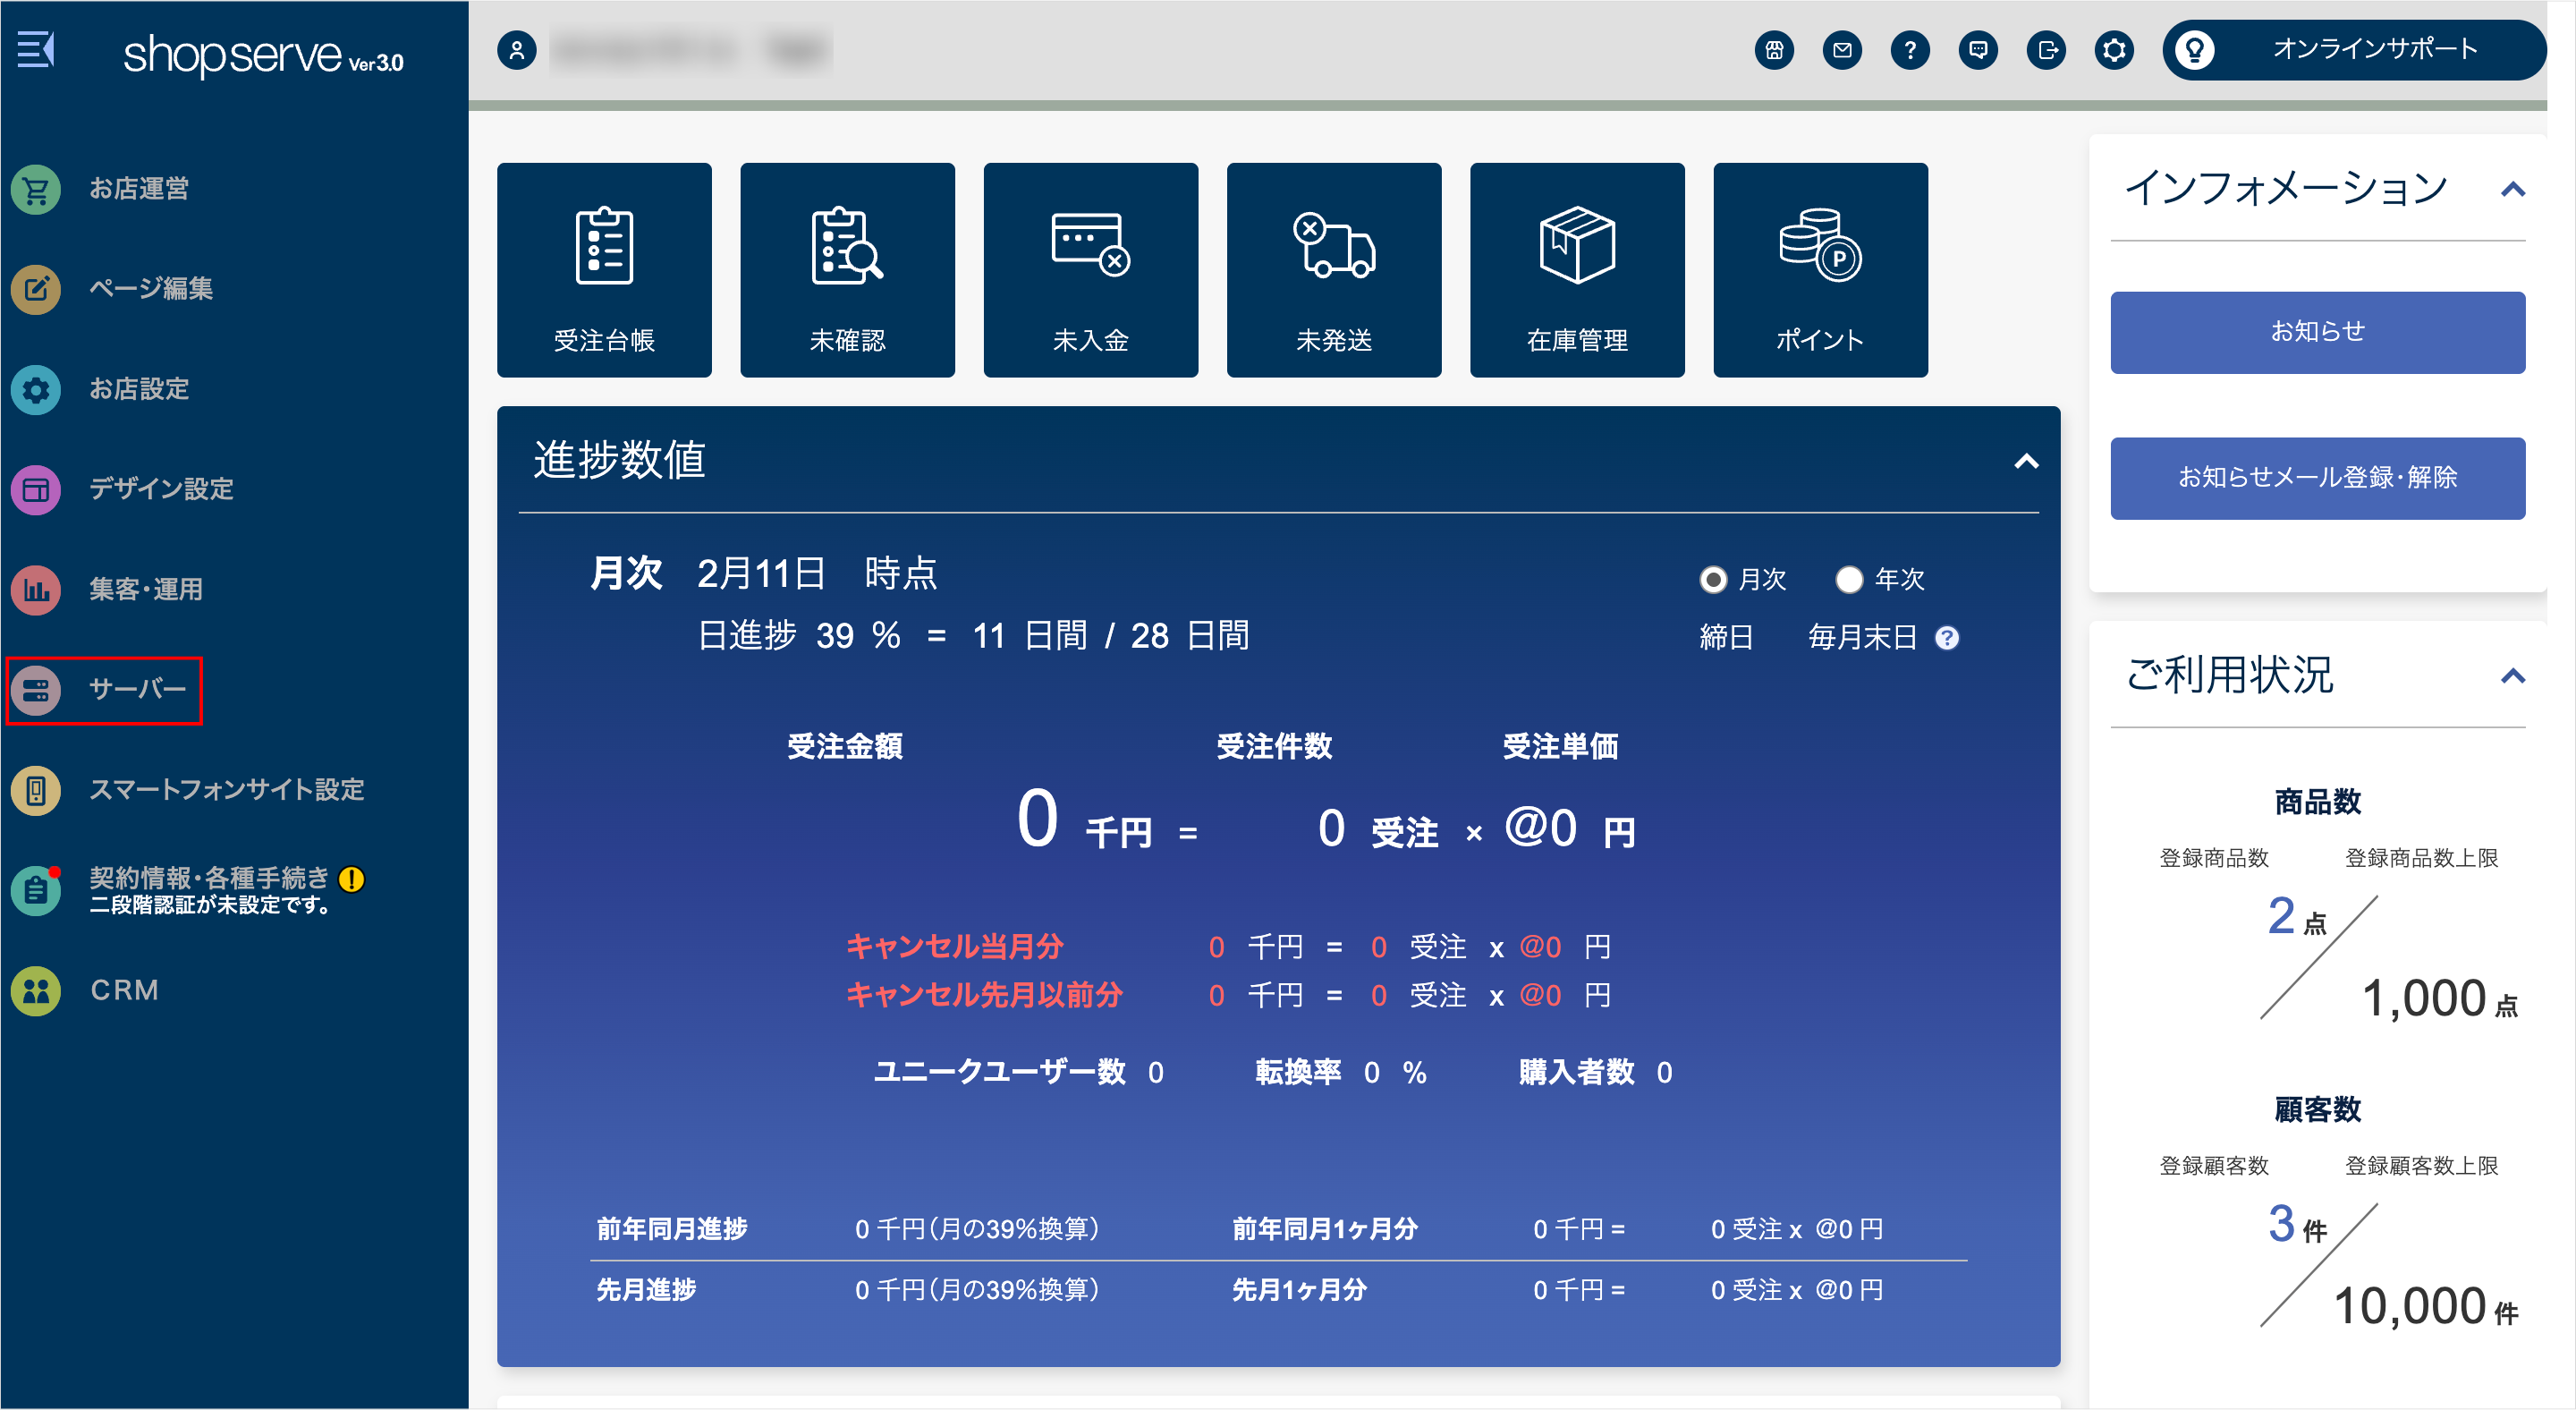This screenshot has height=1410, width=2576.
Task: Open the ポイント points tile
Action: tap(1819, 270)
